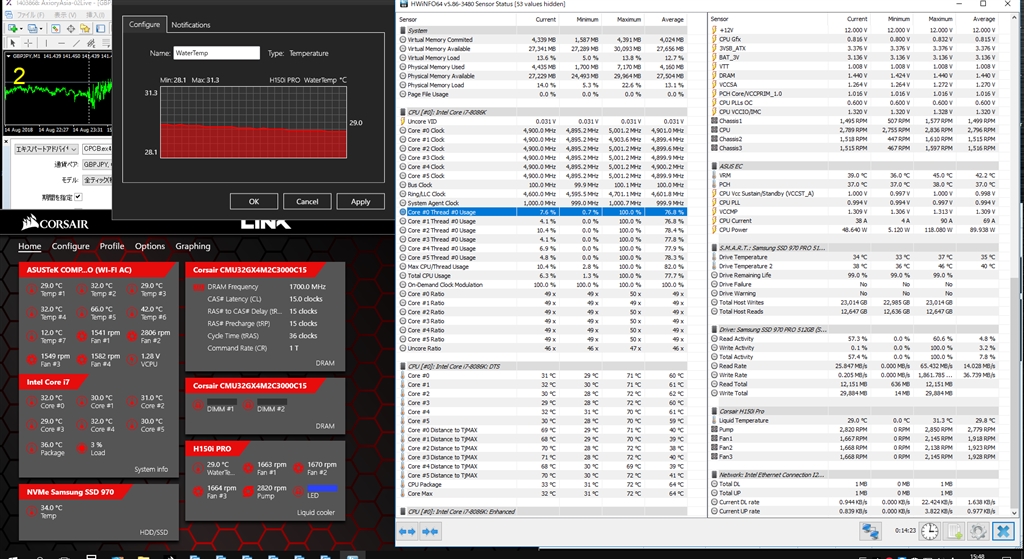The width and height of the screenshot is (1024, 559).
Task: Collapse the Corsair H150i Pro sensor section header
Action: coord(853,411)
